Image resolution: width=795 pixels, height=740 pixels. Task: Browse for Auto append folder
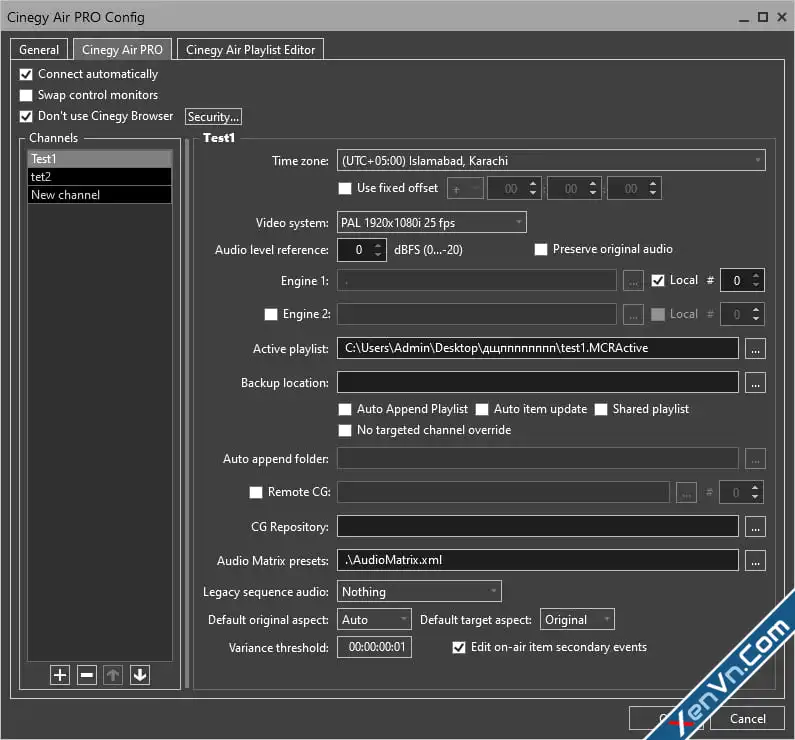pos(755,459)
